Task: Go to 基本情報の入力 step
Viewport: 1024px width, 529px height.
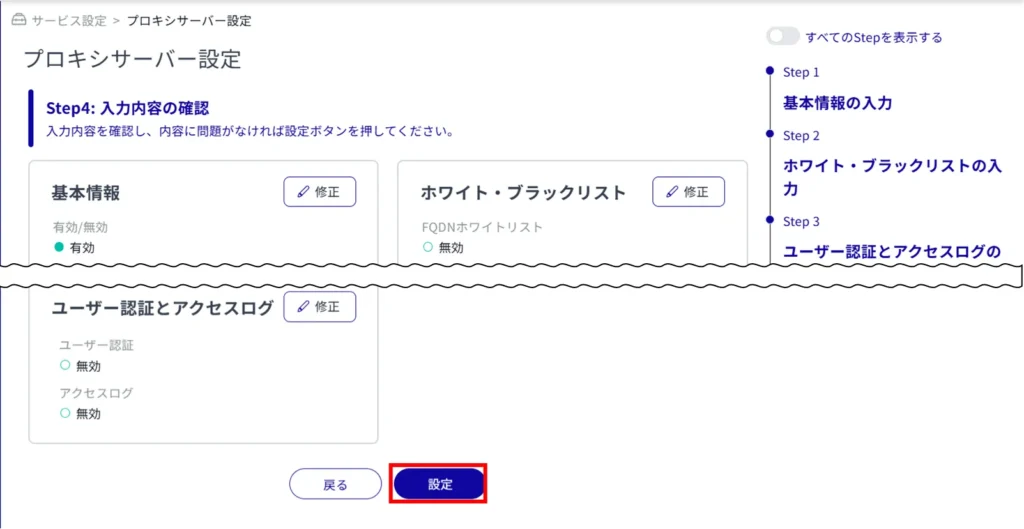Action: pyautogui.click(x=837, y=103)
